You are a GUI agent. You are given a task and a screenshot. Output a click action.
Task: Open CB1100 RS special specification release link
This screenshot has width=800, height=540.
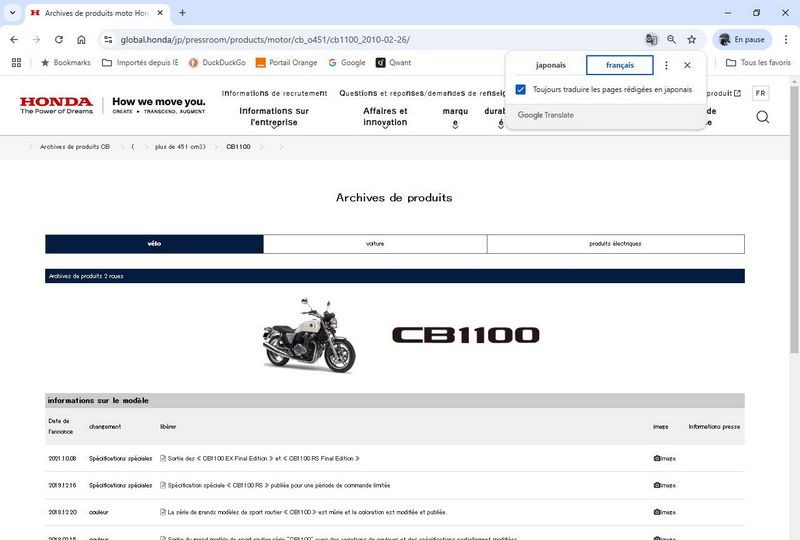279,485
